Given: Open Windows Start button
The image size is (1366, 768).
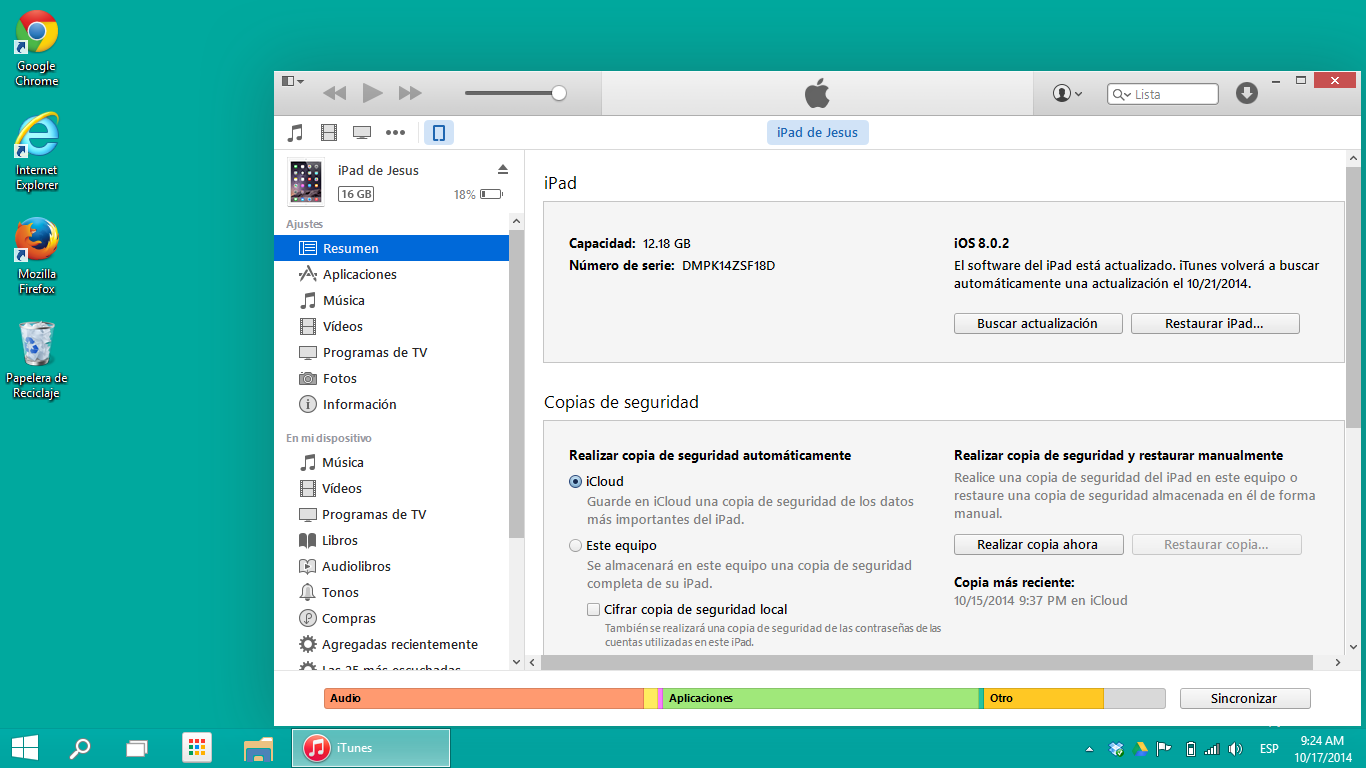Looking at the screenshot, I should (x=24, y=747).
